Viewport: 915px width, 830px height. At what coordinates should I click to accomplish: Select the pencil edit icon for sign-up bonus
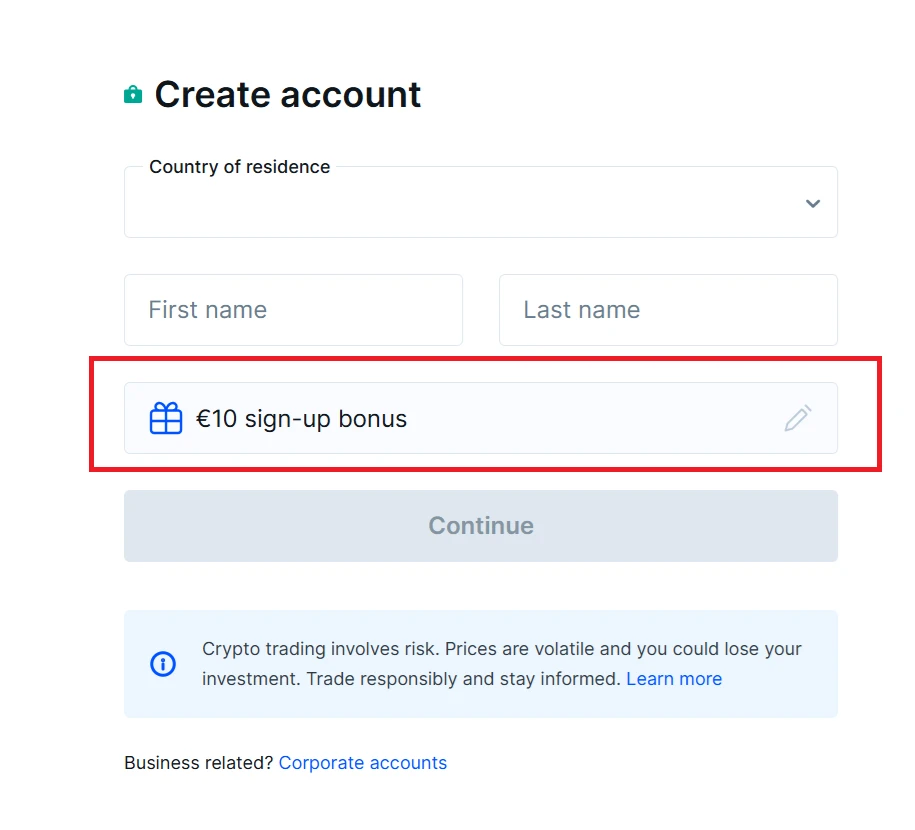[x=797, y=417]
